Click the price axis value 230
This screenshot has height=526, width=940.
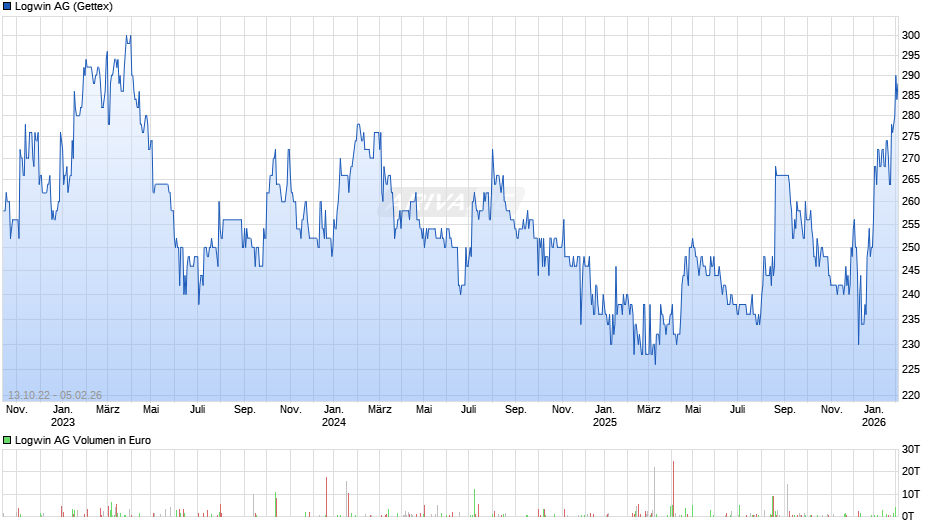point(911,345)
